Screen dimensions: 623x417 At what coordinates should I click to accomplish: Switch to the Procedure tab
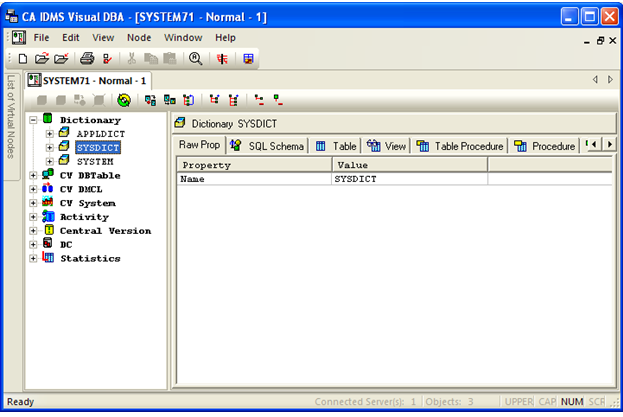coord(544,146)
